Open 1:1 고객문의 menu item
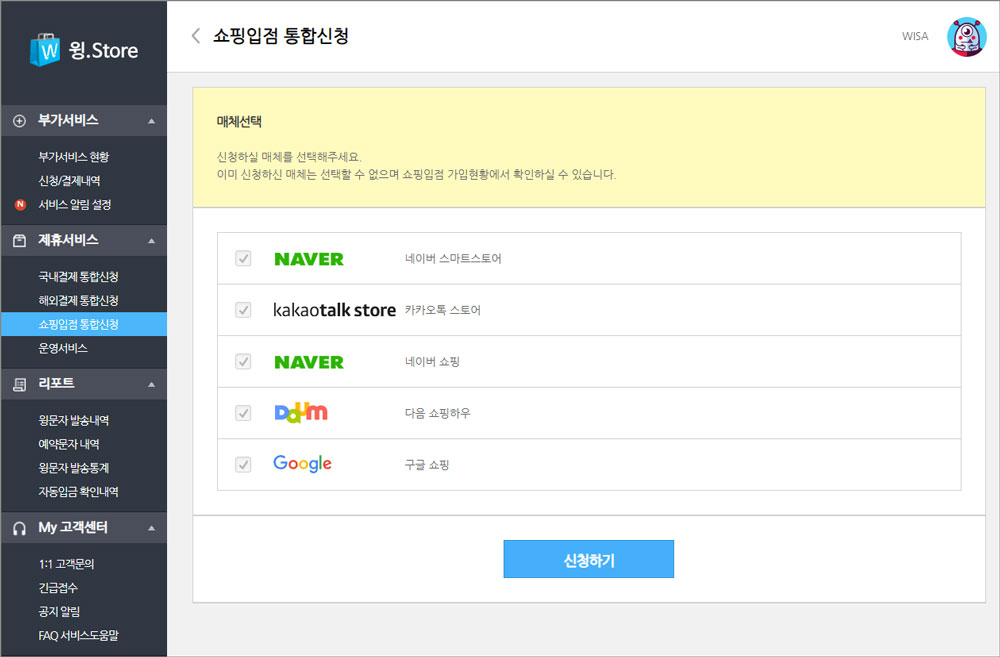This screenshot has width=1000, height=657. (66, 564)
